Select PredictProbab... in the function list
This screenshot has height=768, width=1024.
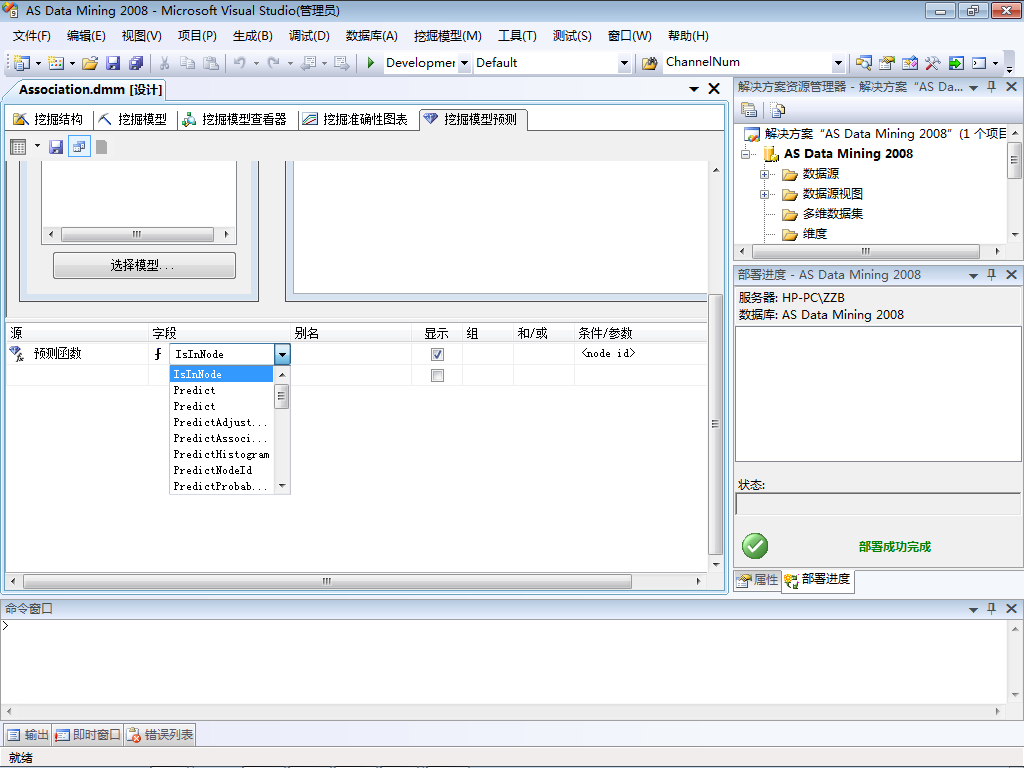coord(221,487)
